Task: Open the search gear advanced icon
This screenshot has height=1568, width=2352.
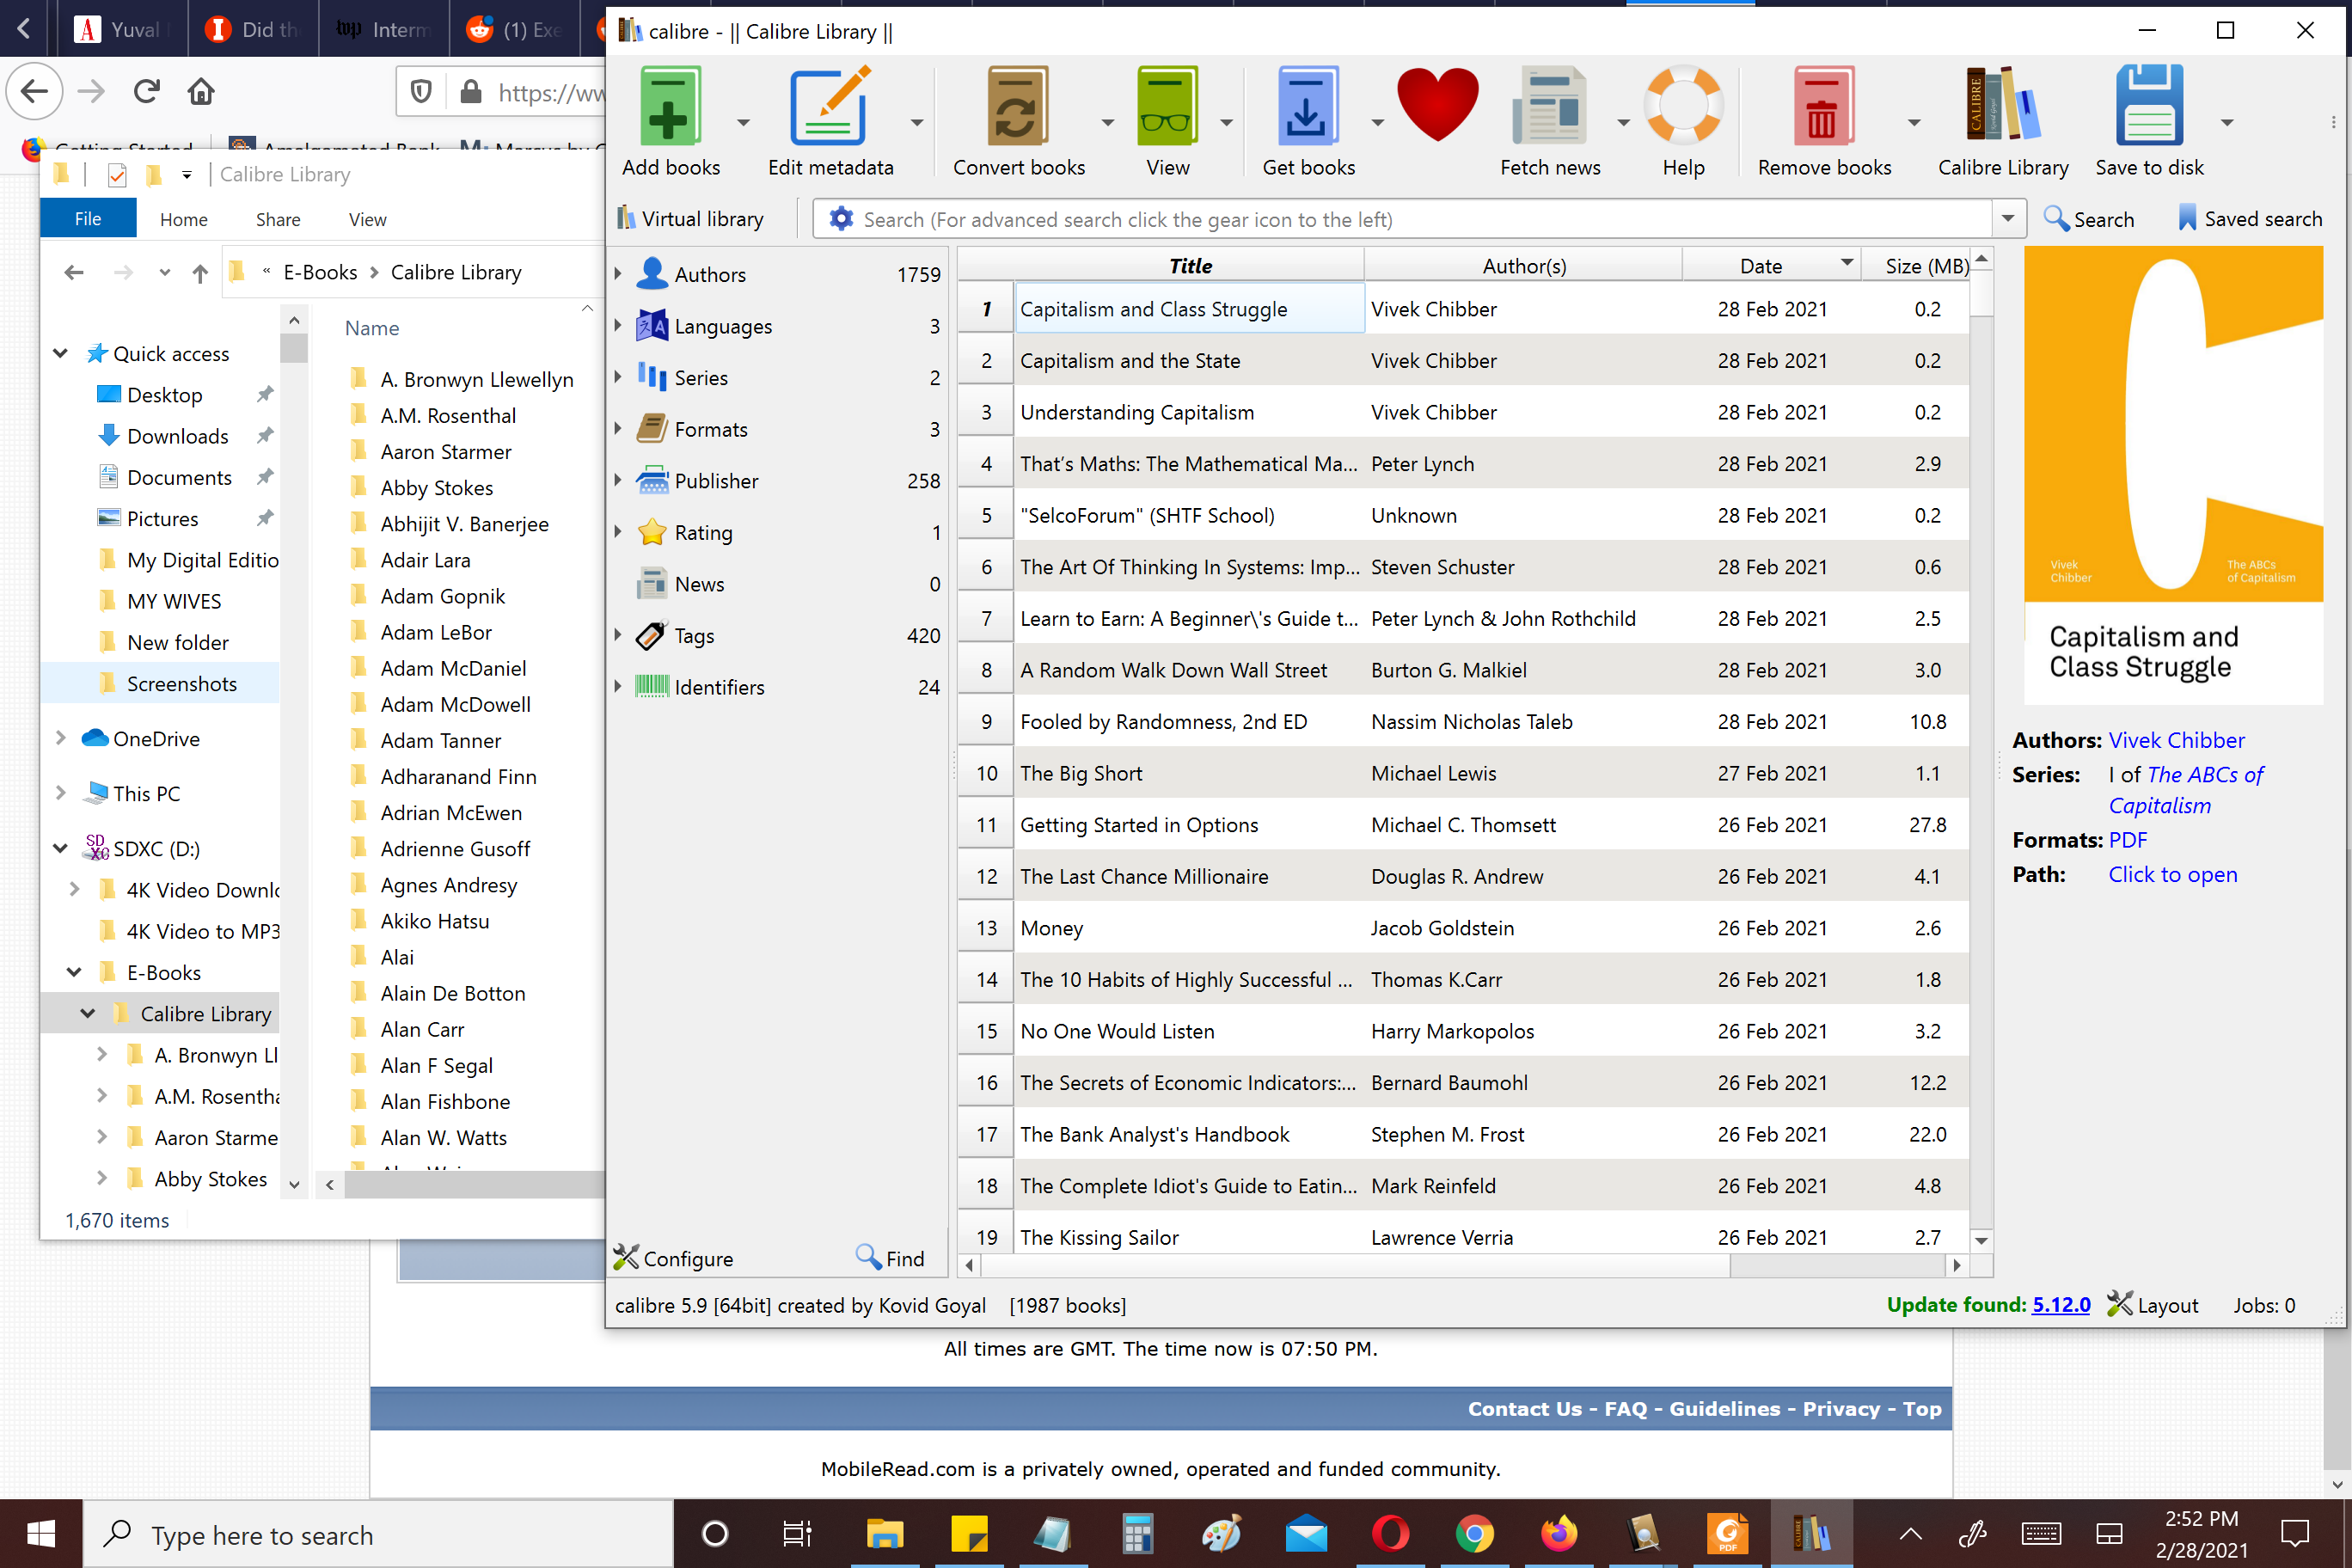Action: [x=841, y=219]
